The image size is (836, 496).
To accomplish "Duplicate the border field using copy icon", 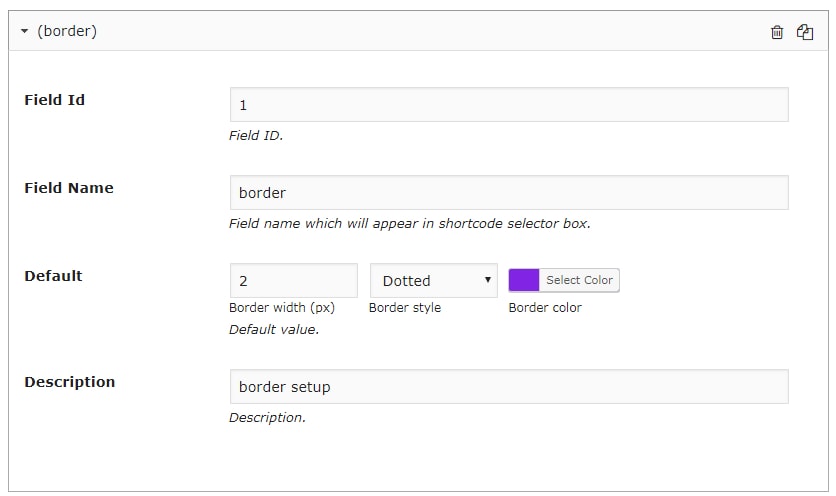I will click(805, 32).
